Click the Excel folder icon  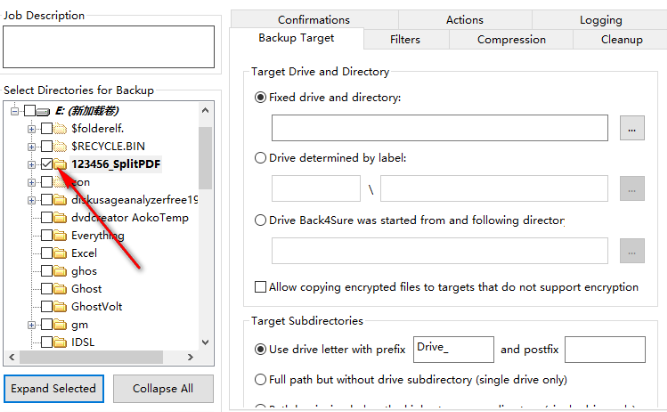61,254
